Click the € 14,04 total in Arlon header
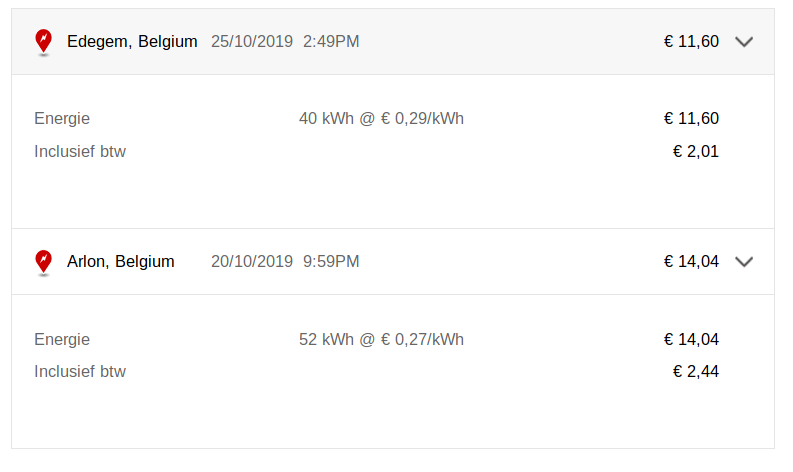This screenshot has height=472, width=793. click(691, 261)
